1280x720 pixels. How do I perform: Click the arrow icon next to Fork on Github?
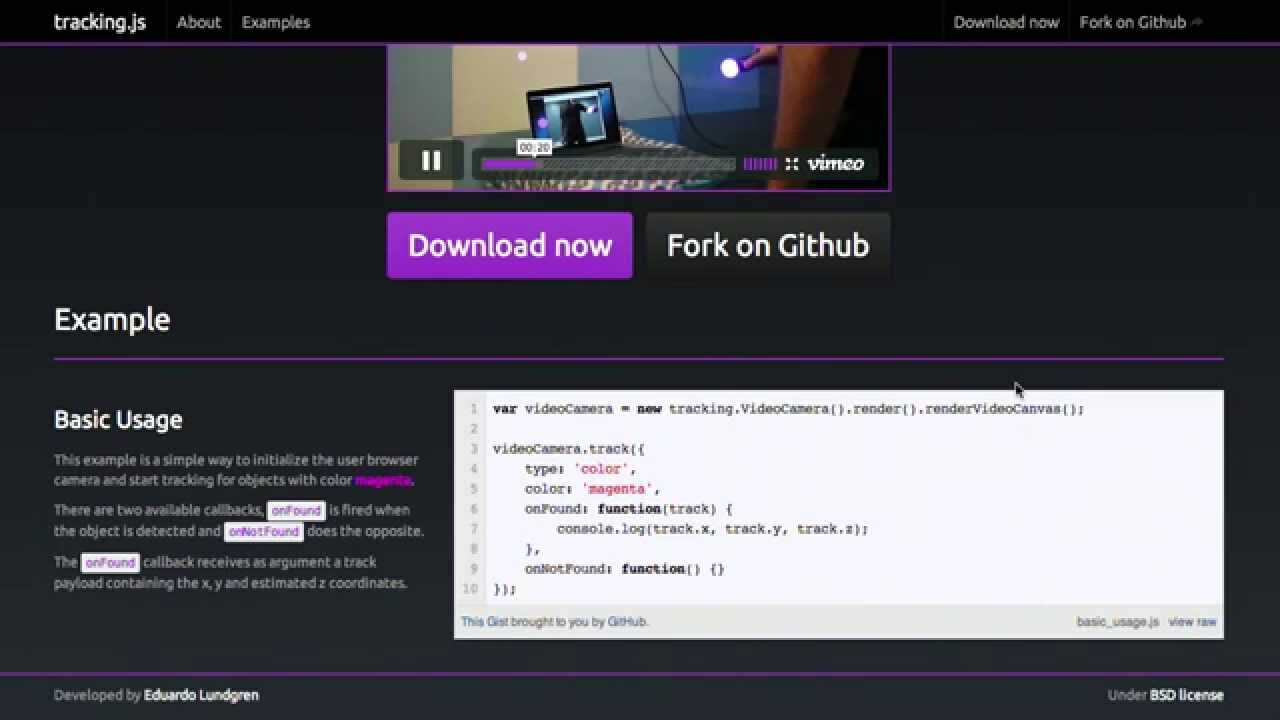click(x=1197, y=22)
